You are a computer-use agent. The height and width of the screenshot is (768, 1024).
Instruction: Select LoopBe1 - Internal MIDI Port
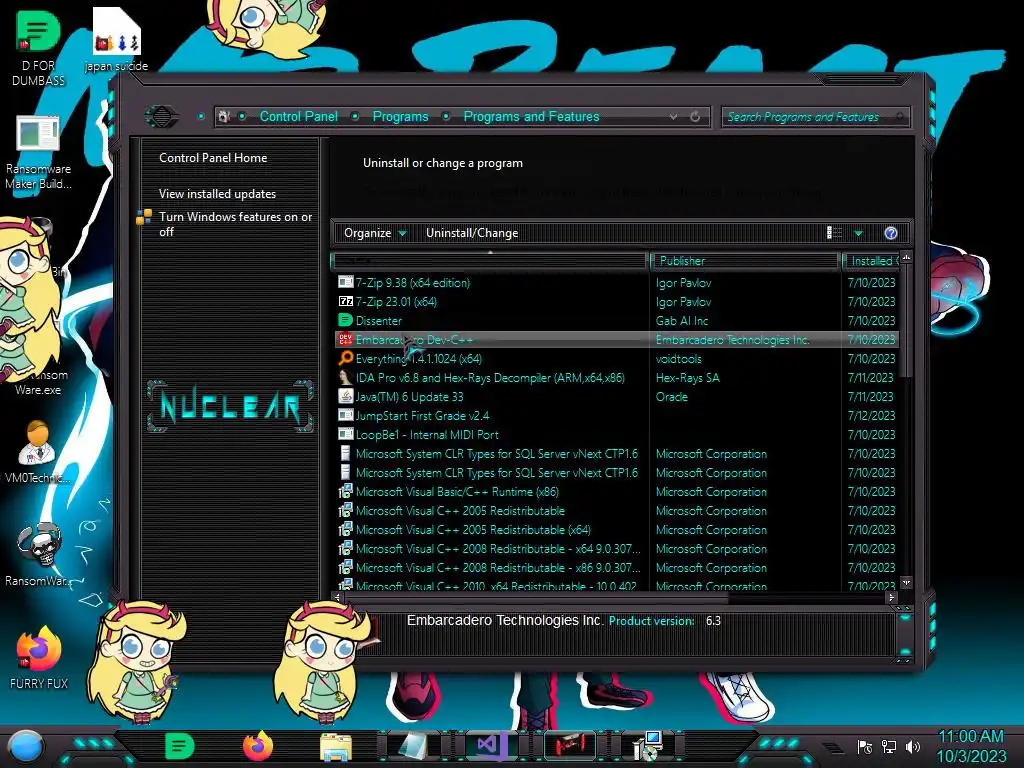[616, 434]
